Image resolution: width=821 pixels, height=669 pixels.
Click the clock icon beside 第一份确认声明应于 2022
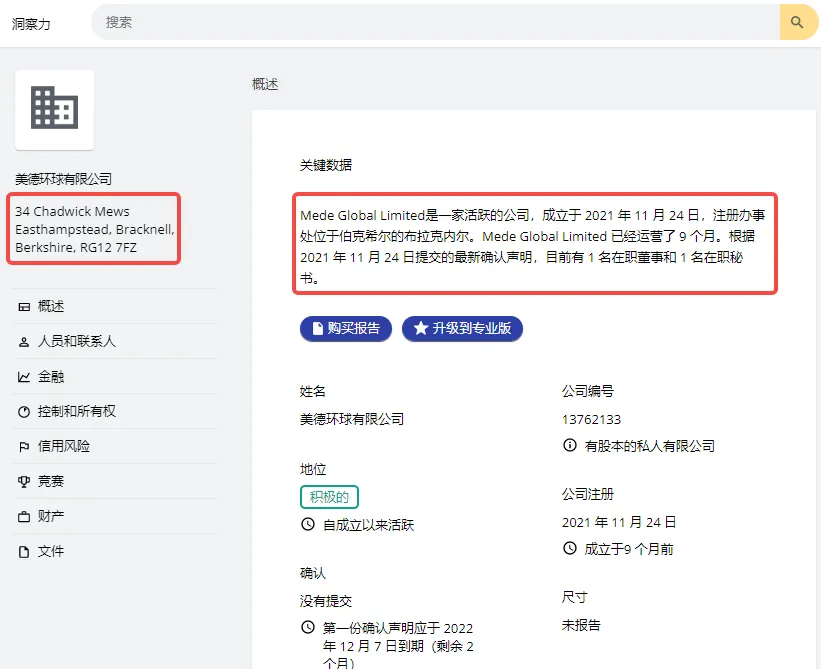coord(308,627)
